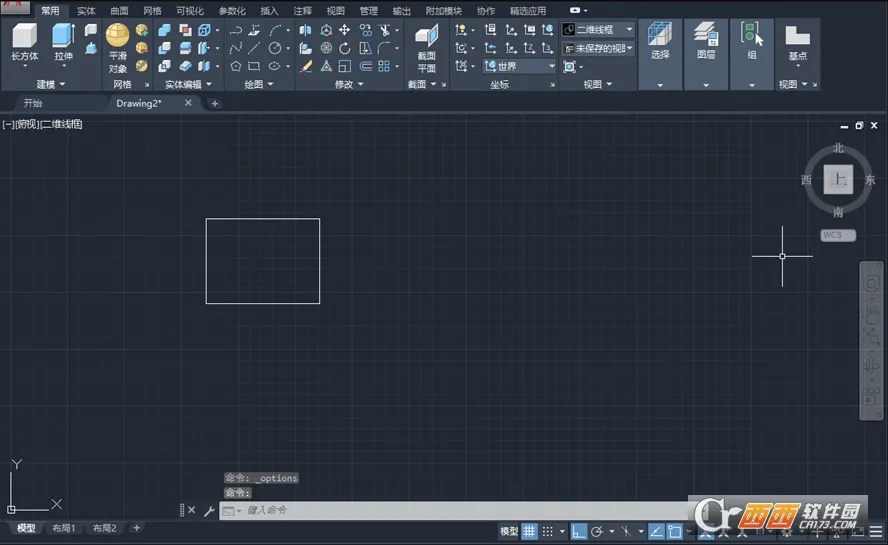Click the Erase tool icon

[x=306, y=66]
